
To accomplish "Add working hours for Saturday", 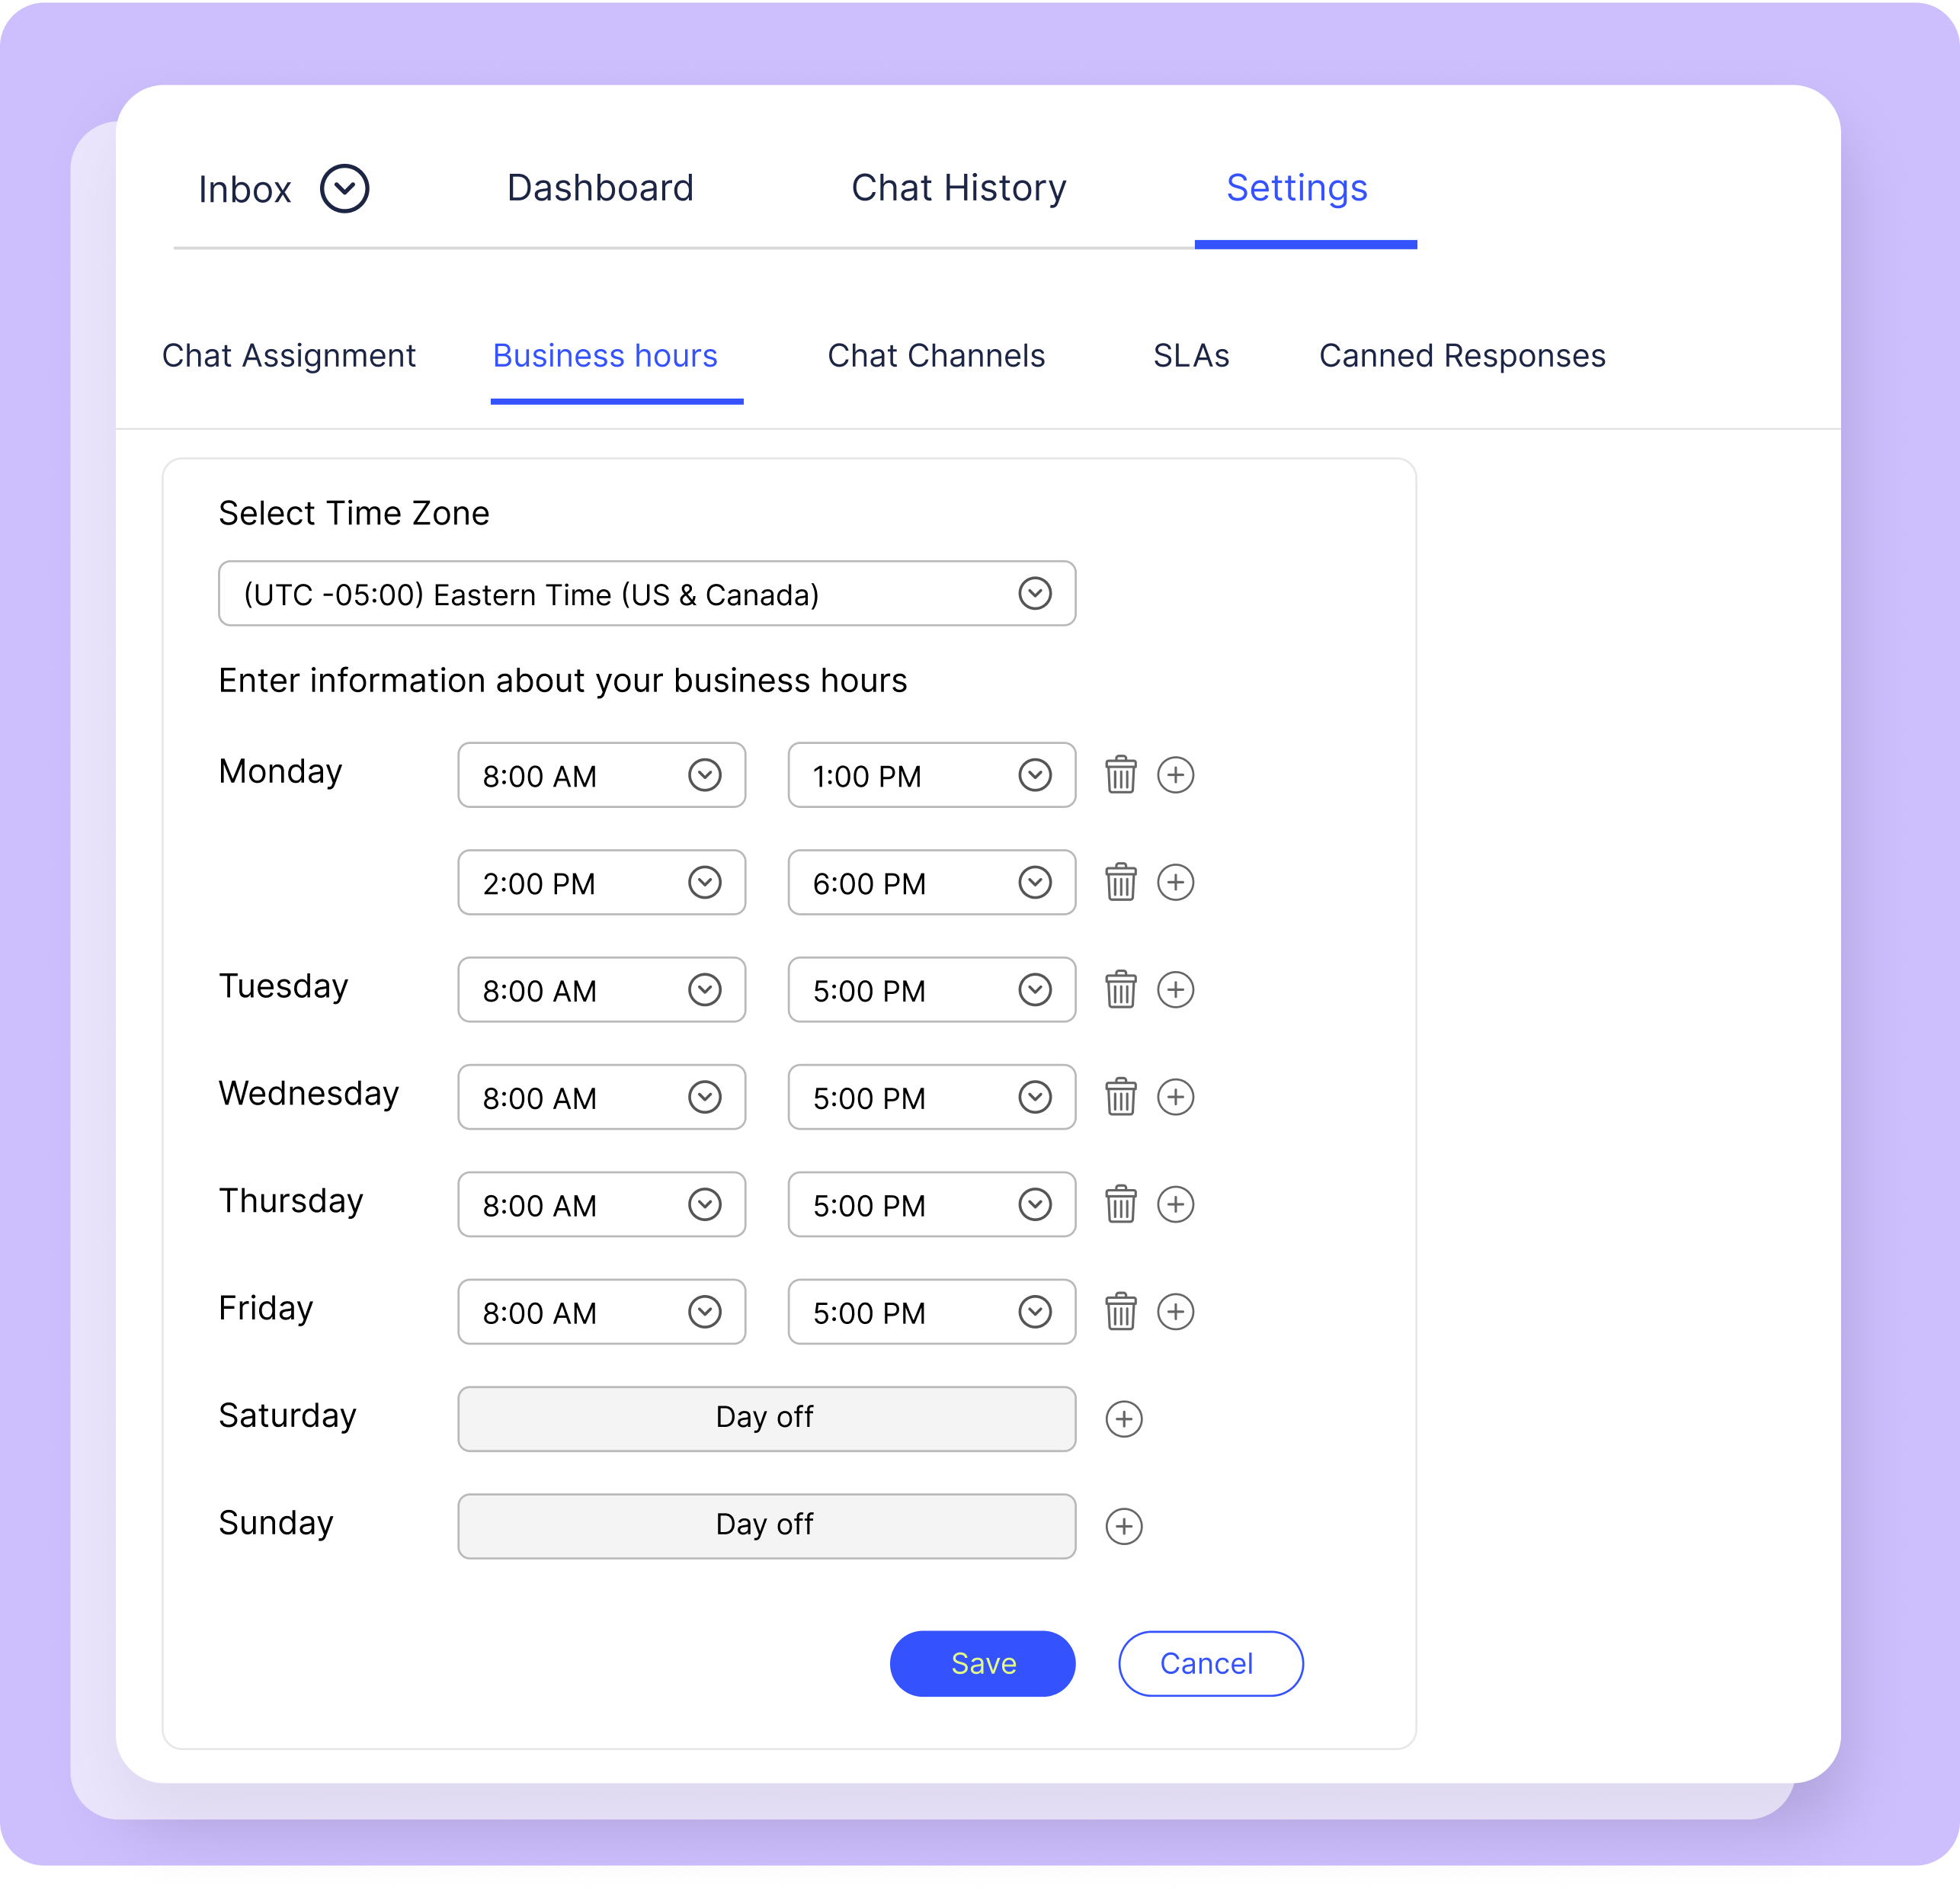I will [1124, 1419].
